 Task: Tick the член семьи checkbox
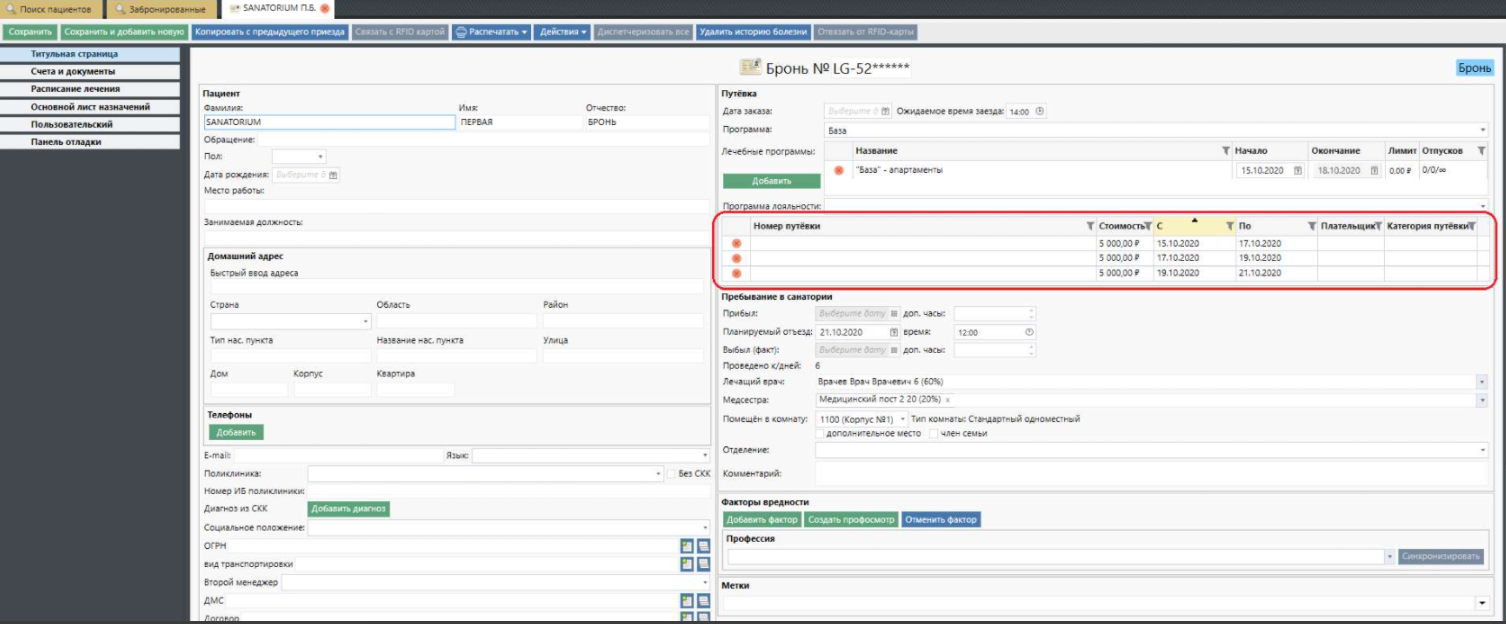coord(932,433)
